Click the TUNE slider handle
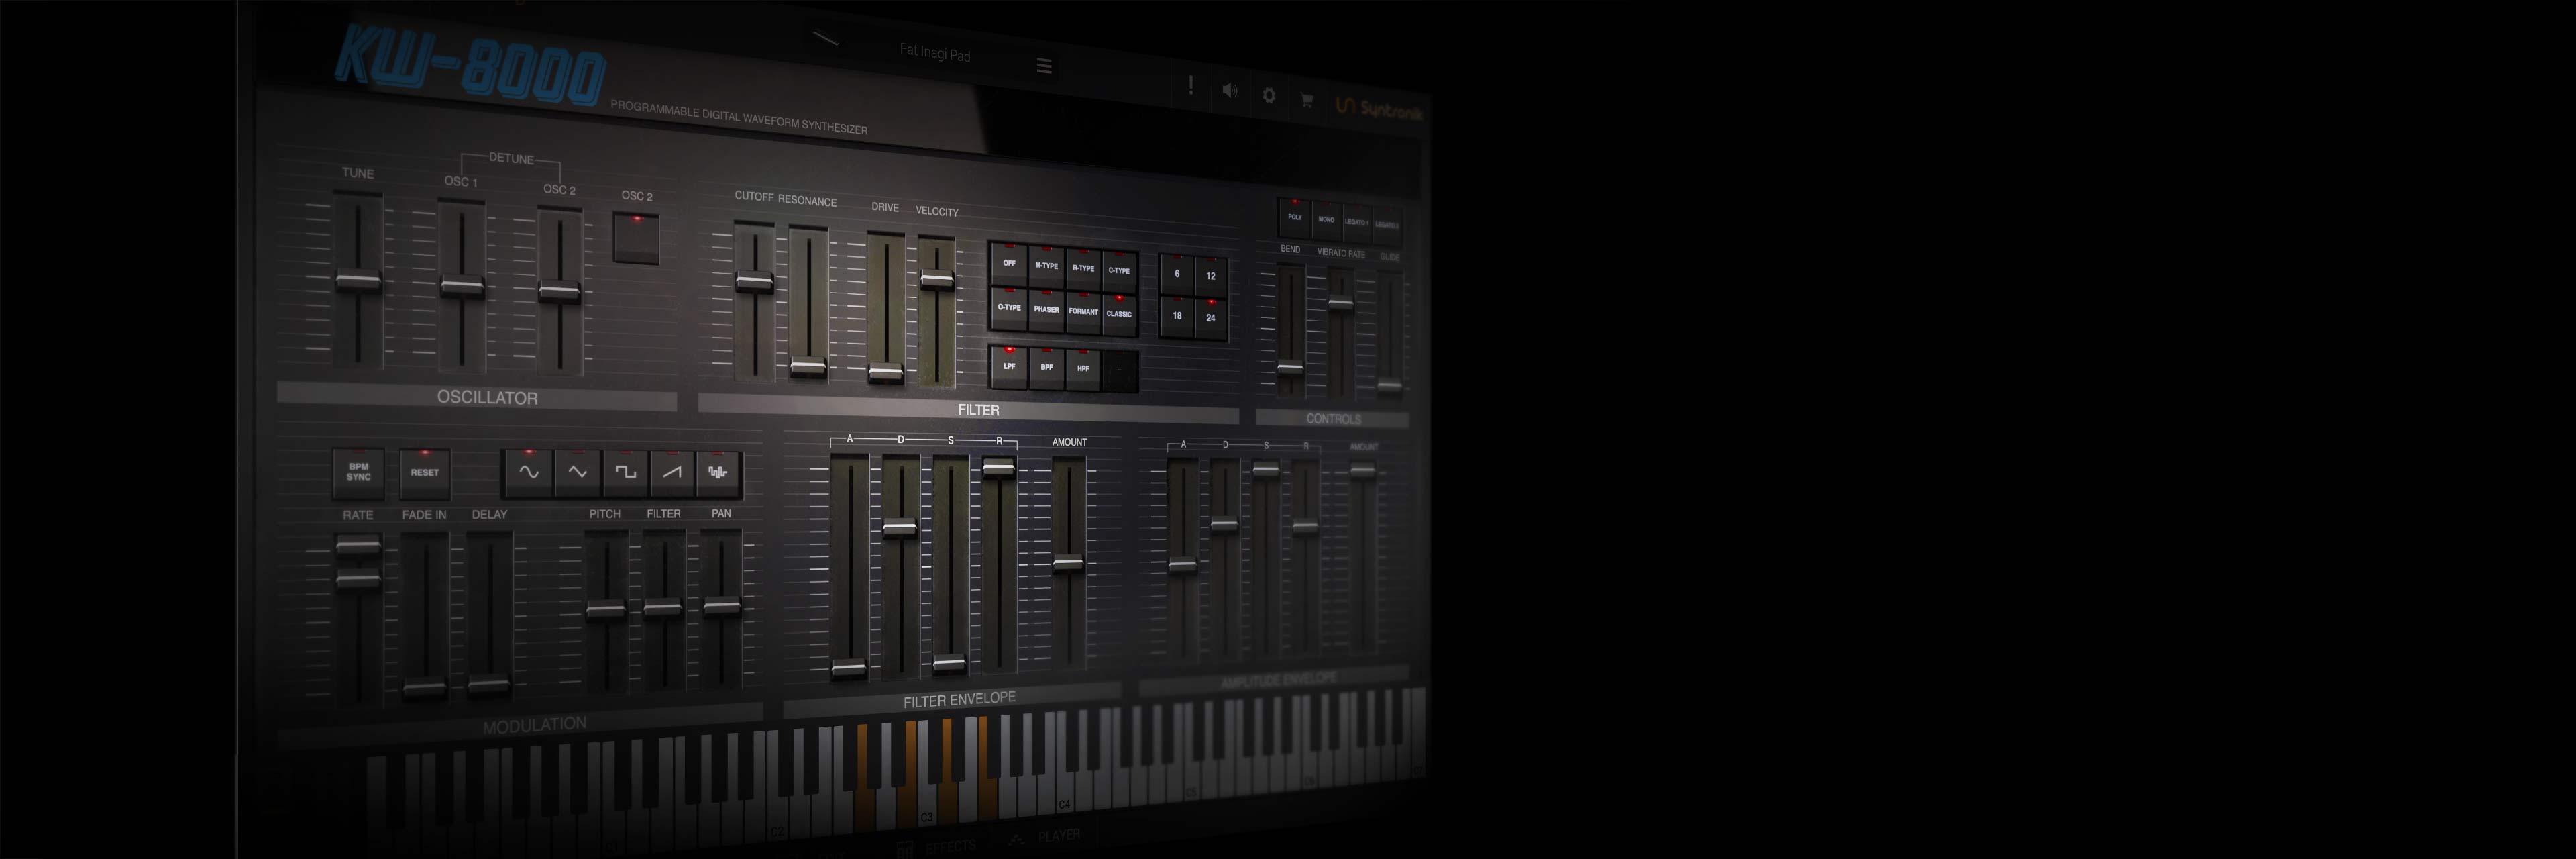Screen dimensions: 2576x859 click(358, 281)
